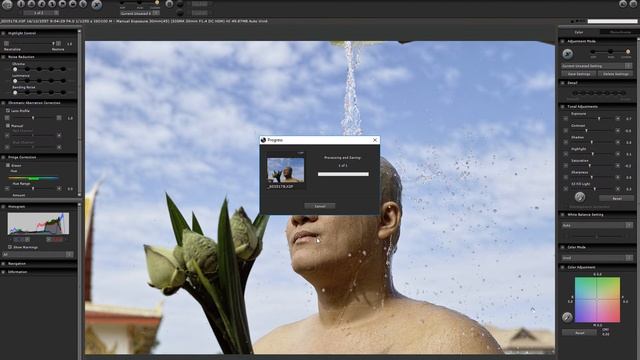The height and width of the screenshot is (360, 640).
Task: Click the eyedropper icon below X3 Fill Light
Action: pyautogui.click(x=580, y=197)
